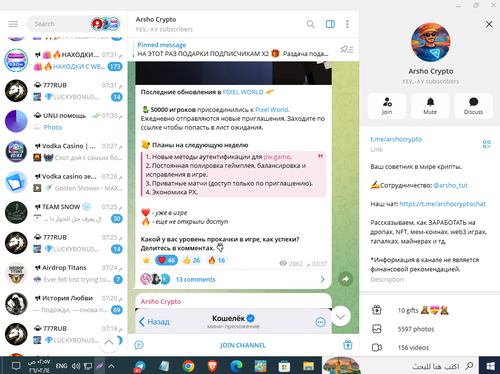Open the Vodka Casino | ... chat at 07:27
500x374 pixels.
point(63,152)
